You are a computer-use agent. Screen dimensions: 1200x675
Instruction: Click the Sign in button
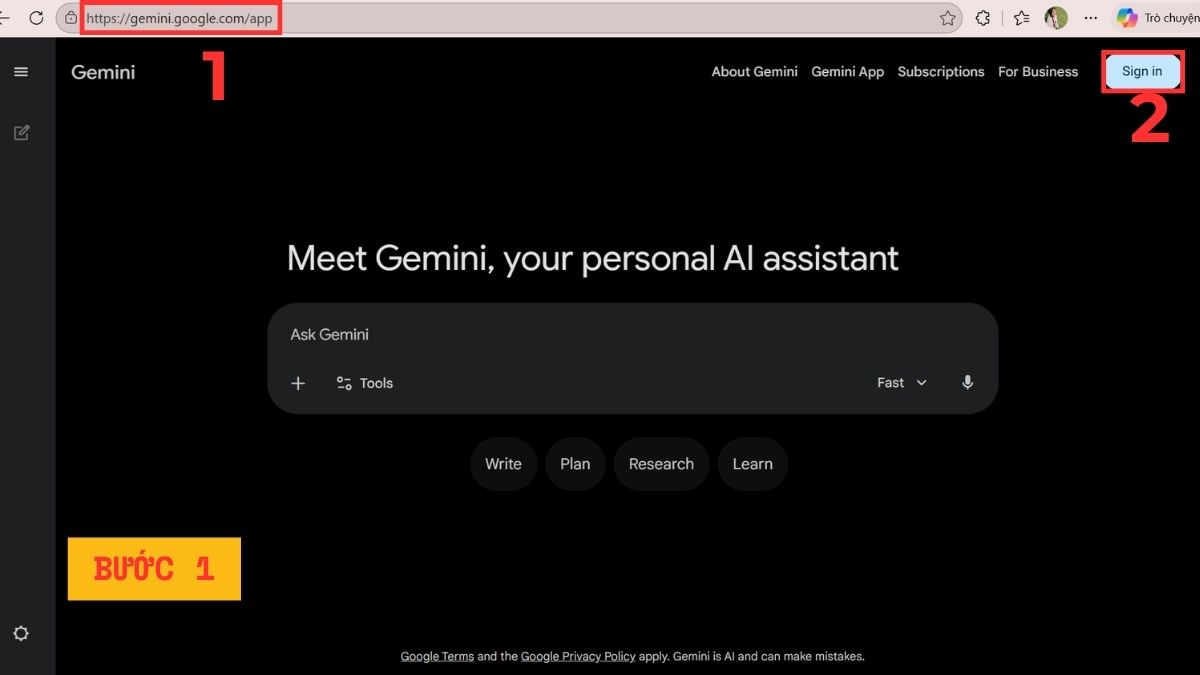[x=1142, y=71]
